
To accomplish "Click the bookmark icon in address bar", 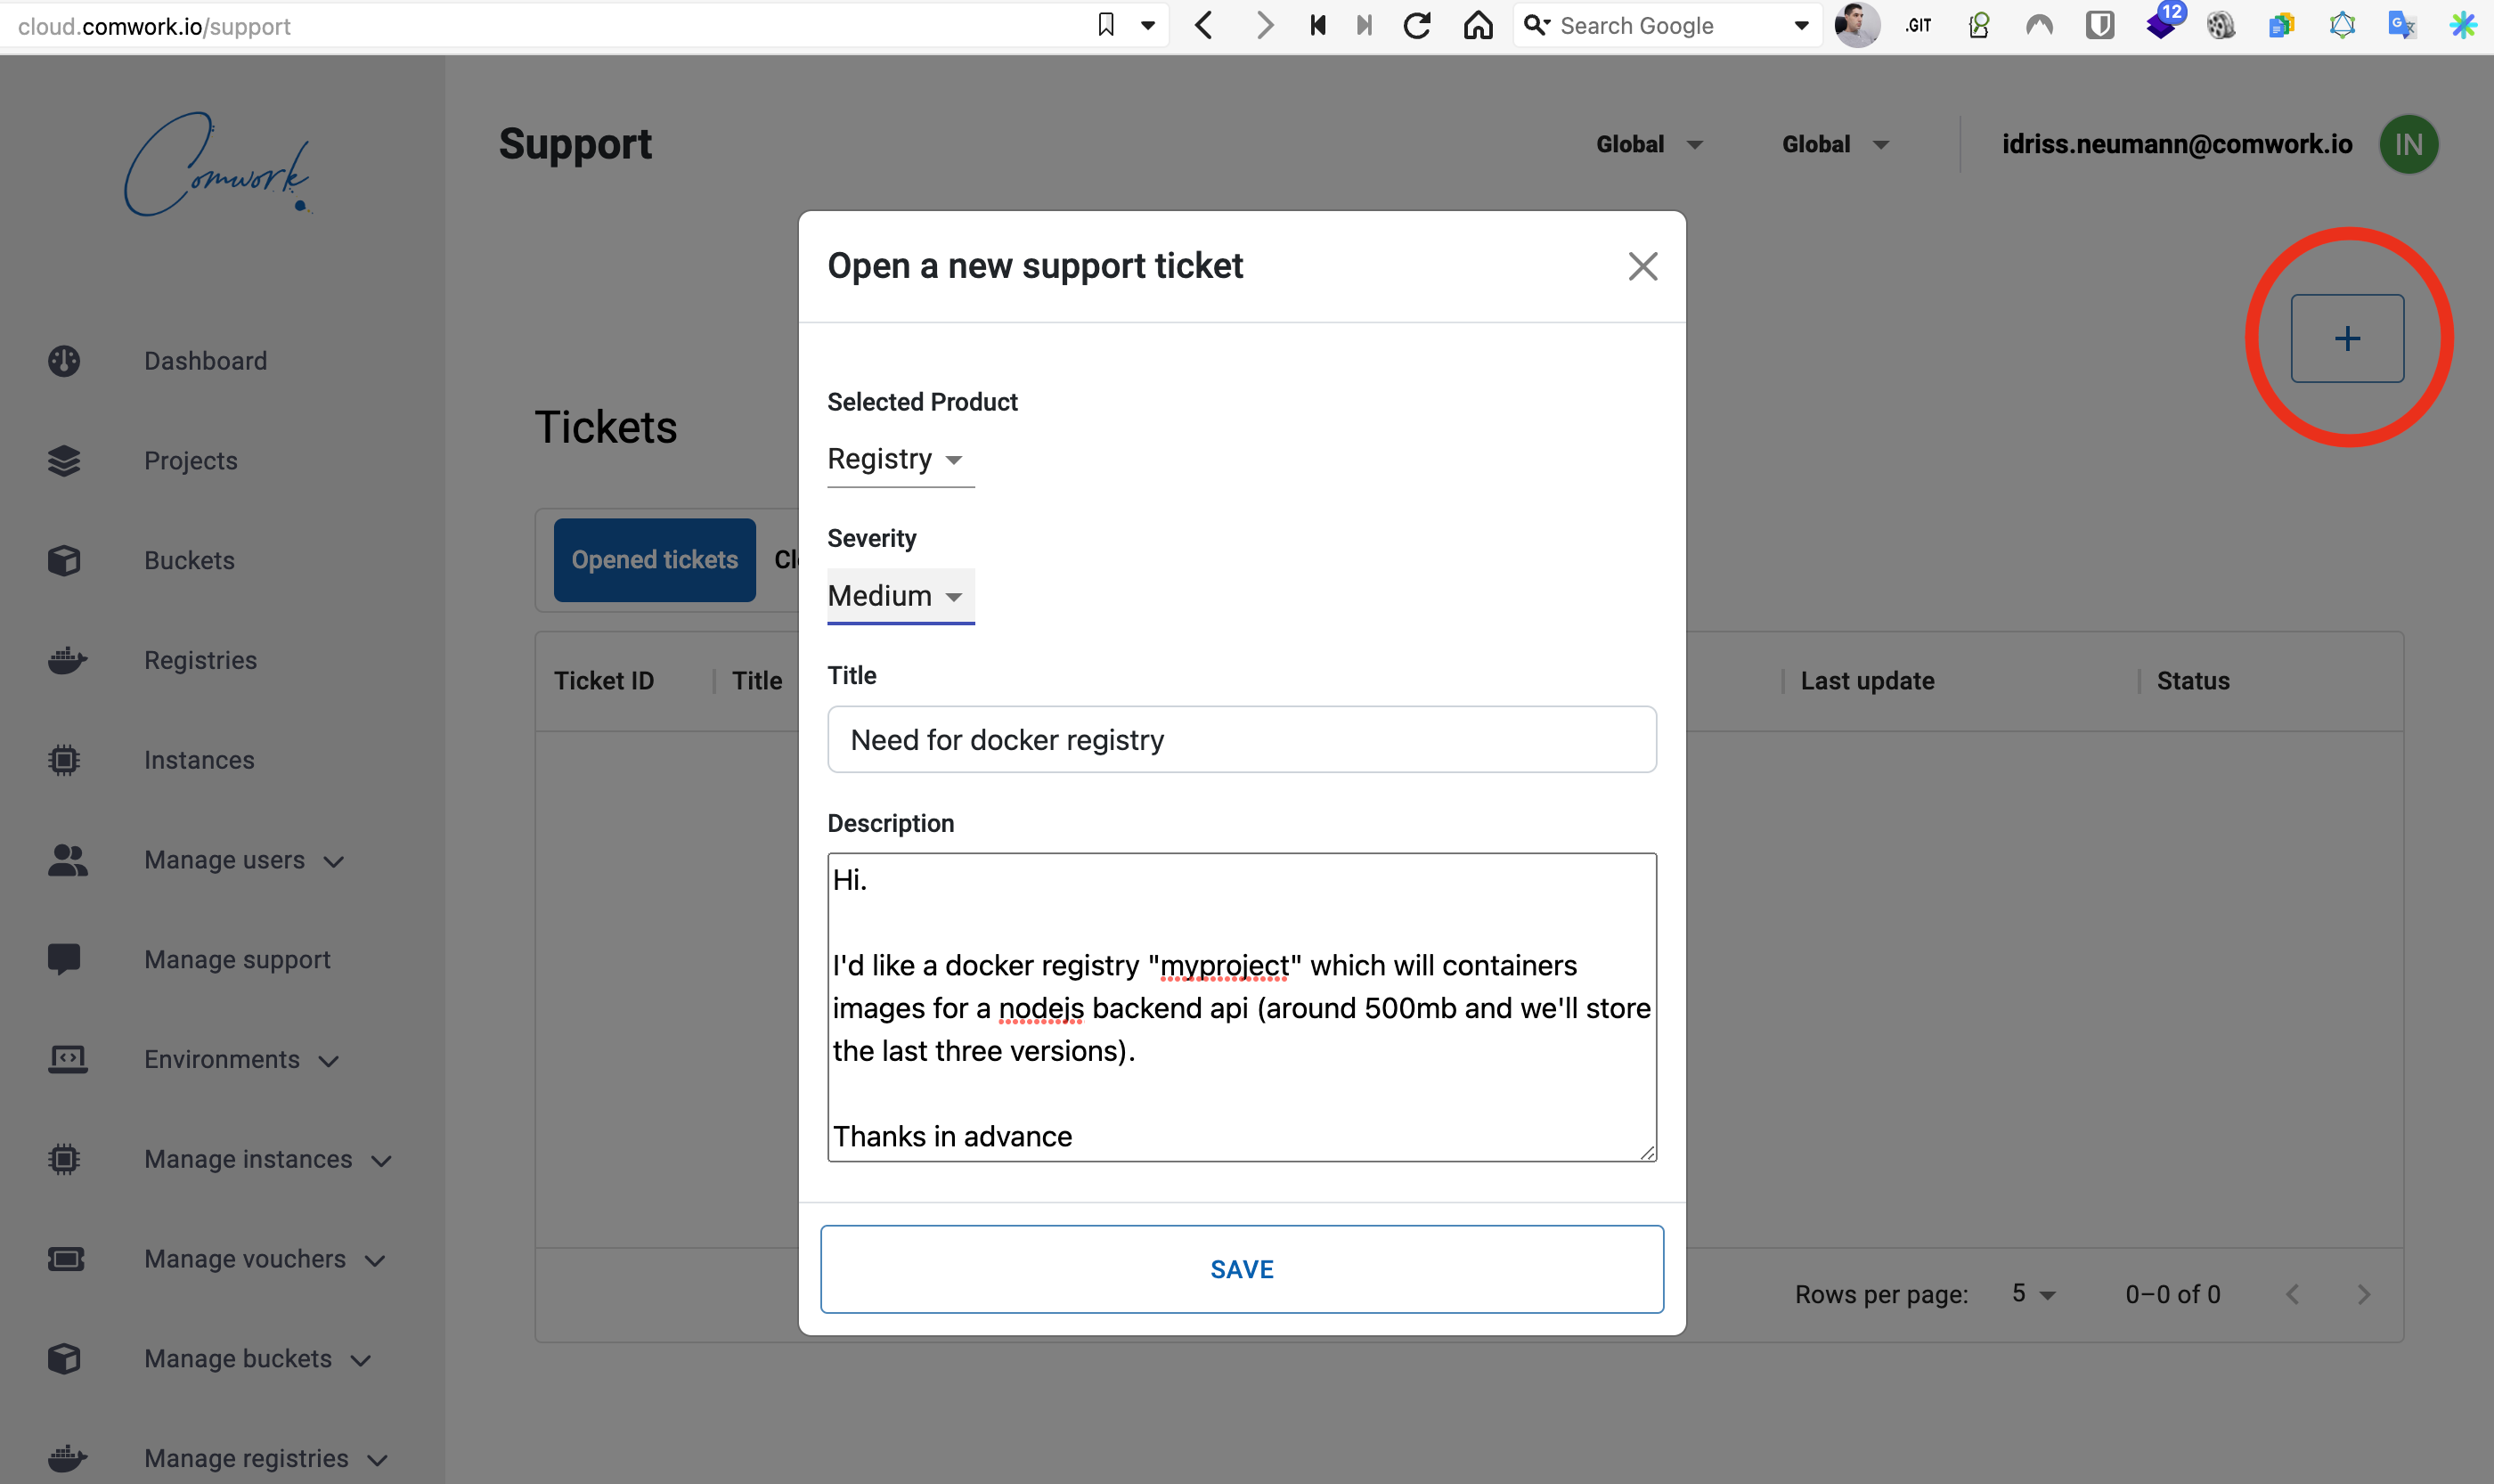I will 1105,26.
